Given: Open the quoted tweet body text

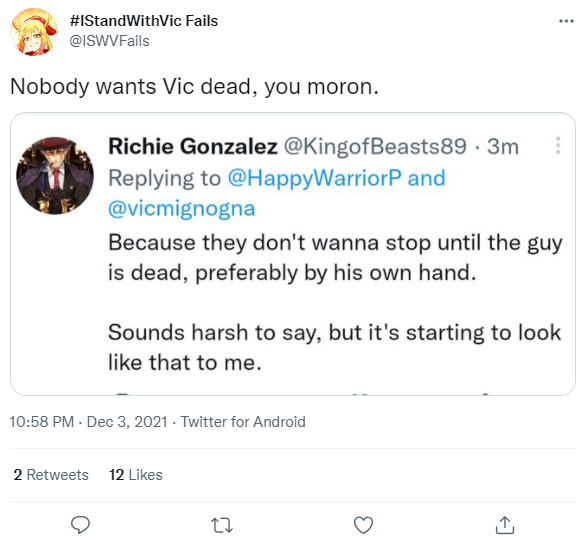Looking at the screenshot, I should [335, 302].
